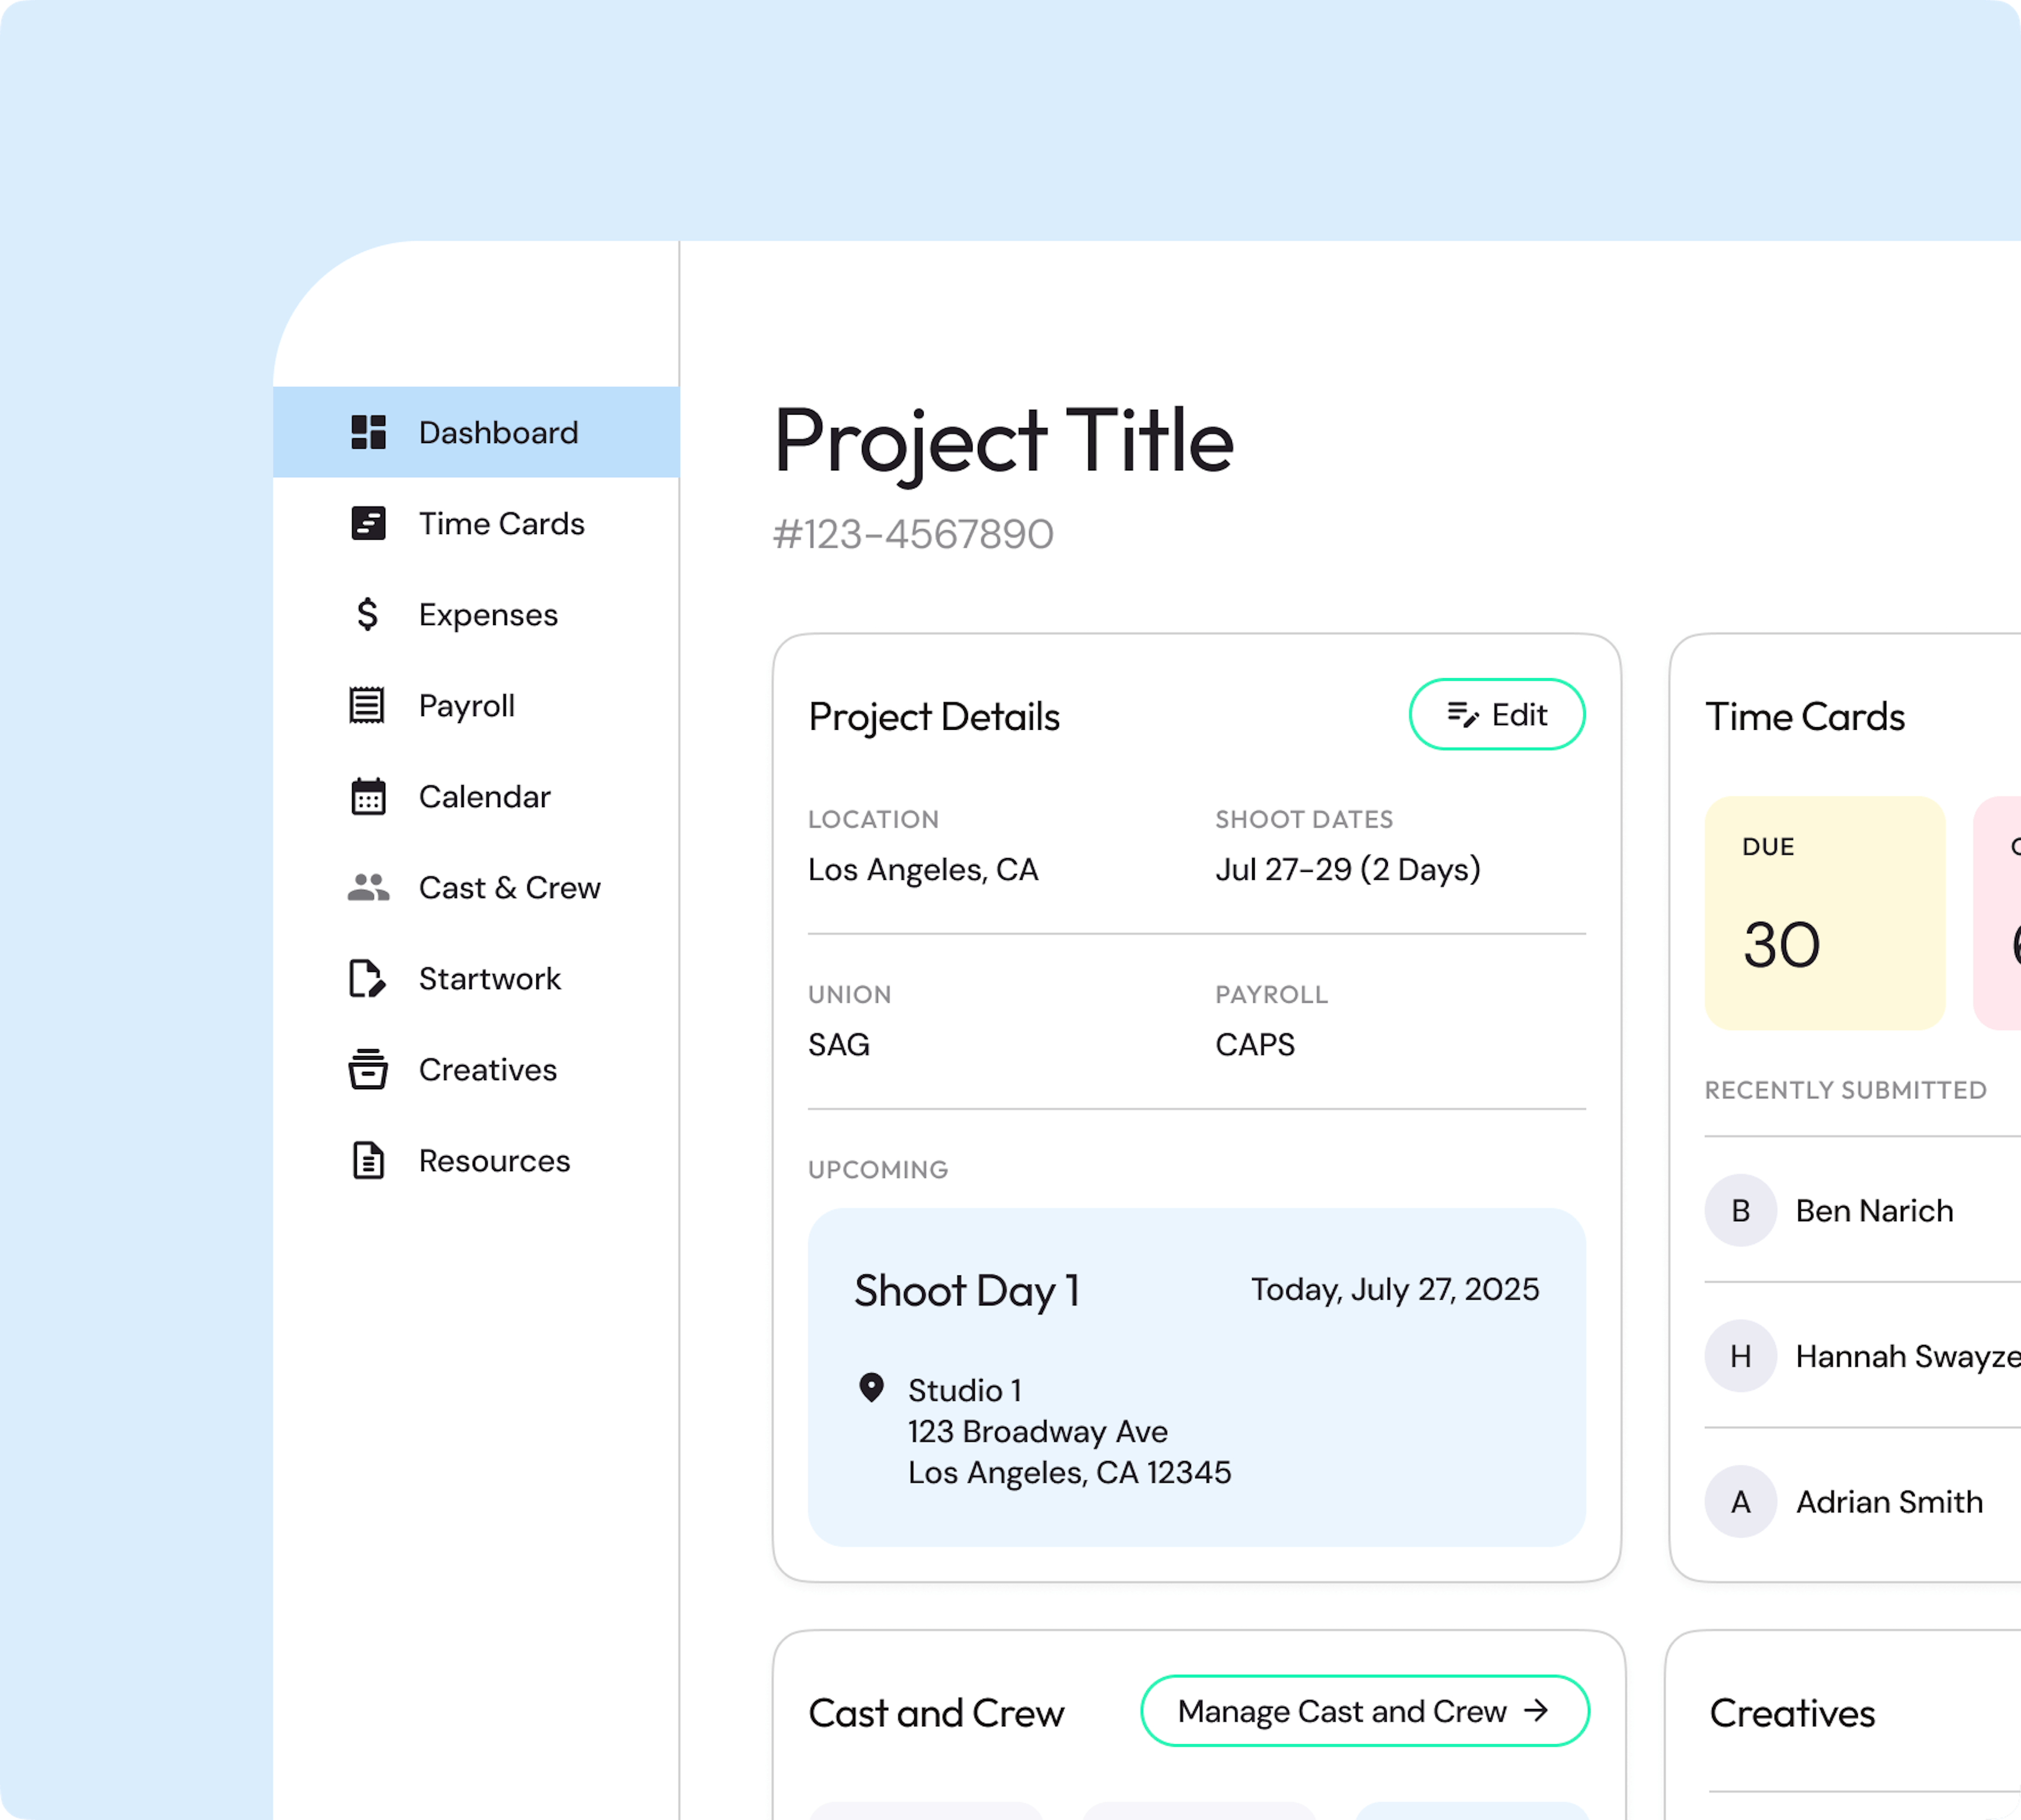The width and height of the screenshot is (2021, 1820).
Task: Click the Expenses dollar sign icon
Action: coord(368,614)
